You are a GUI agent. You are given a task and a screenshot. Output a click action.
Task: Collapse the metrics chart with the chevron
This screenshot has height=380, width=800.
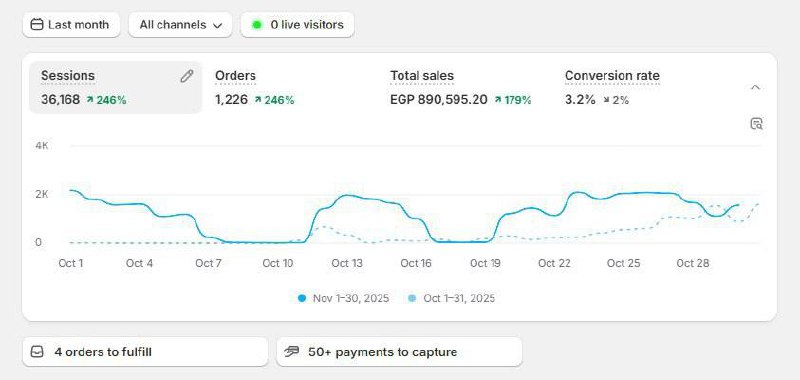coord(756,87)
